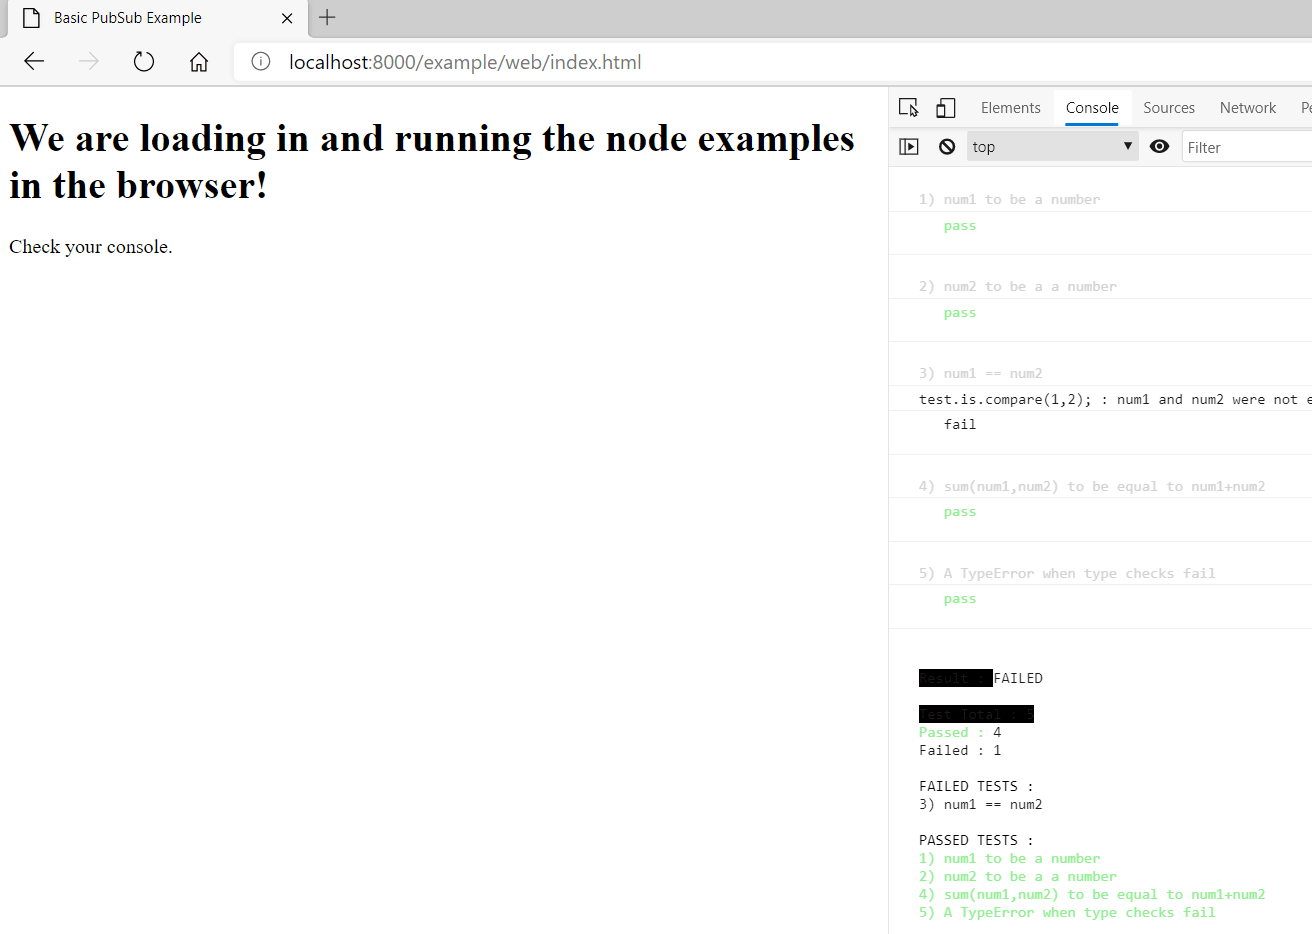Click the page heading about node examples
This screenshot has width=1312, height=934.
click(432, 161)
